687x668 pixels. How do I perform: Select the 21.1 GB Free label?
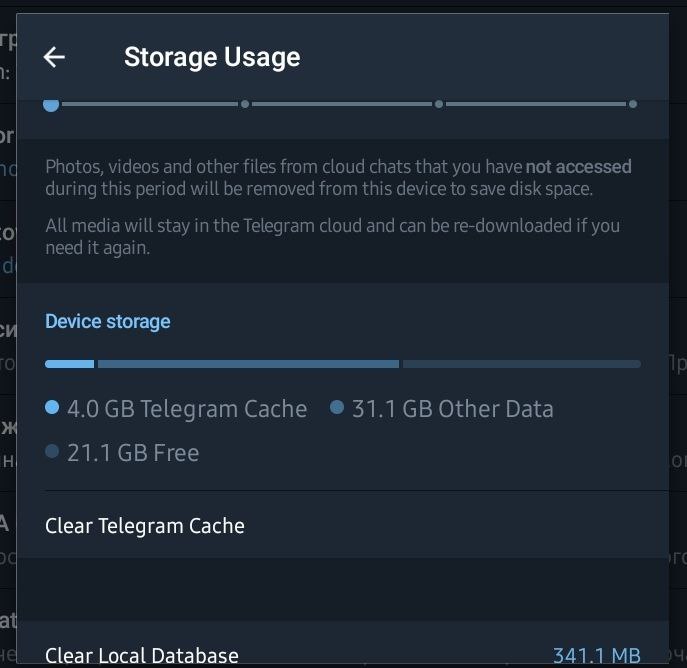pyautogui.click(x=133, y=453)
